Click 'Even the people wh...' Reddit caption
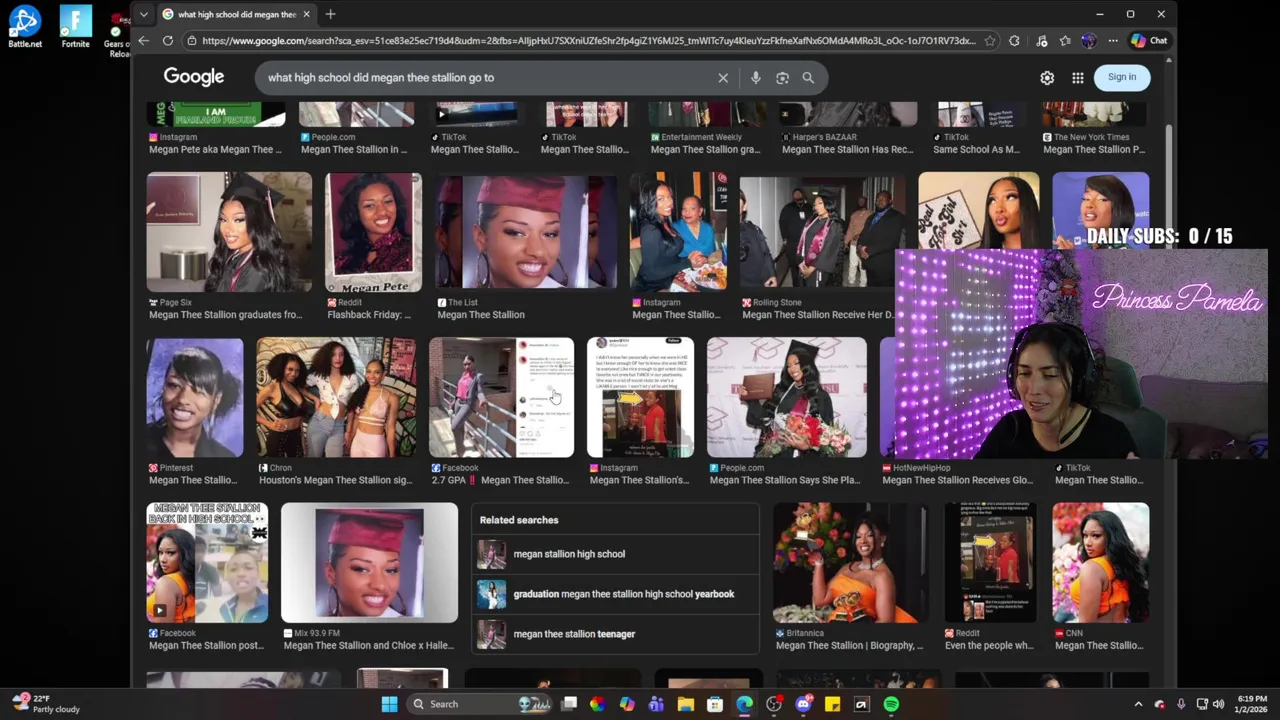The width and height of the screenshot is (1280, 720). pos(989,646)
